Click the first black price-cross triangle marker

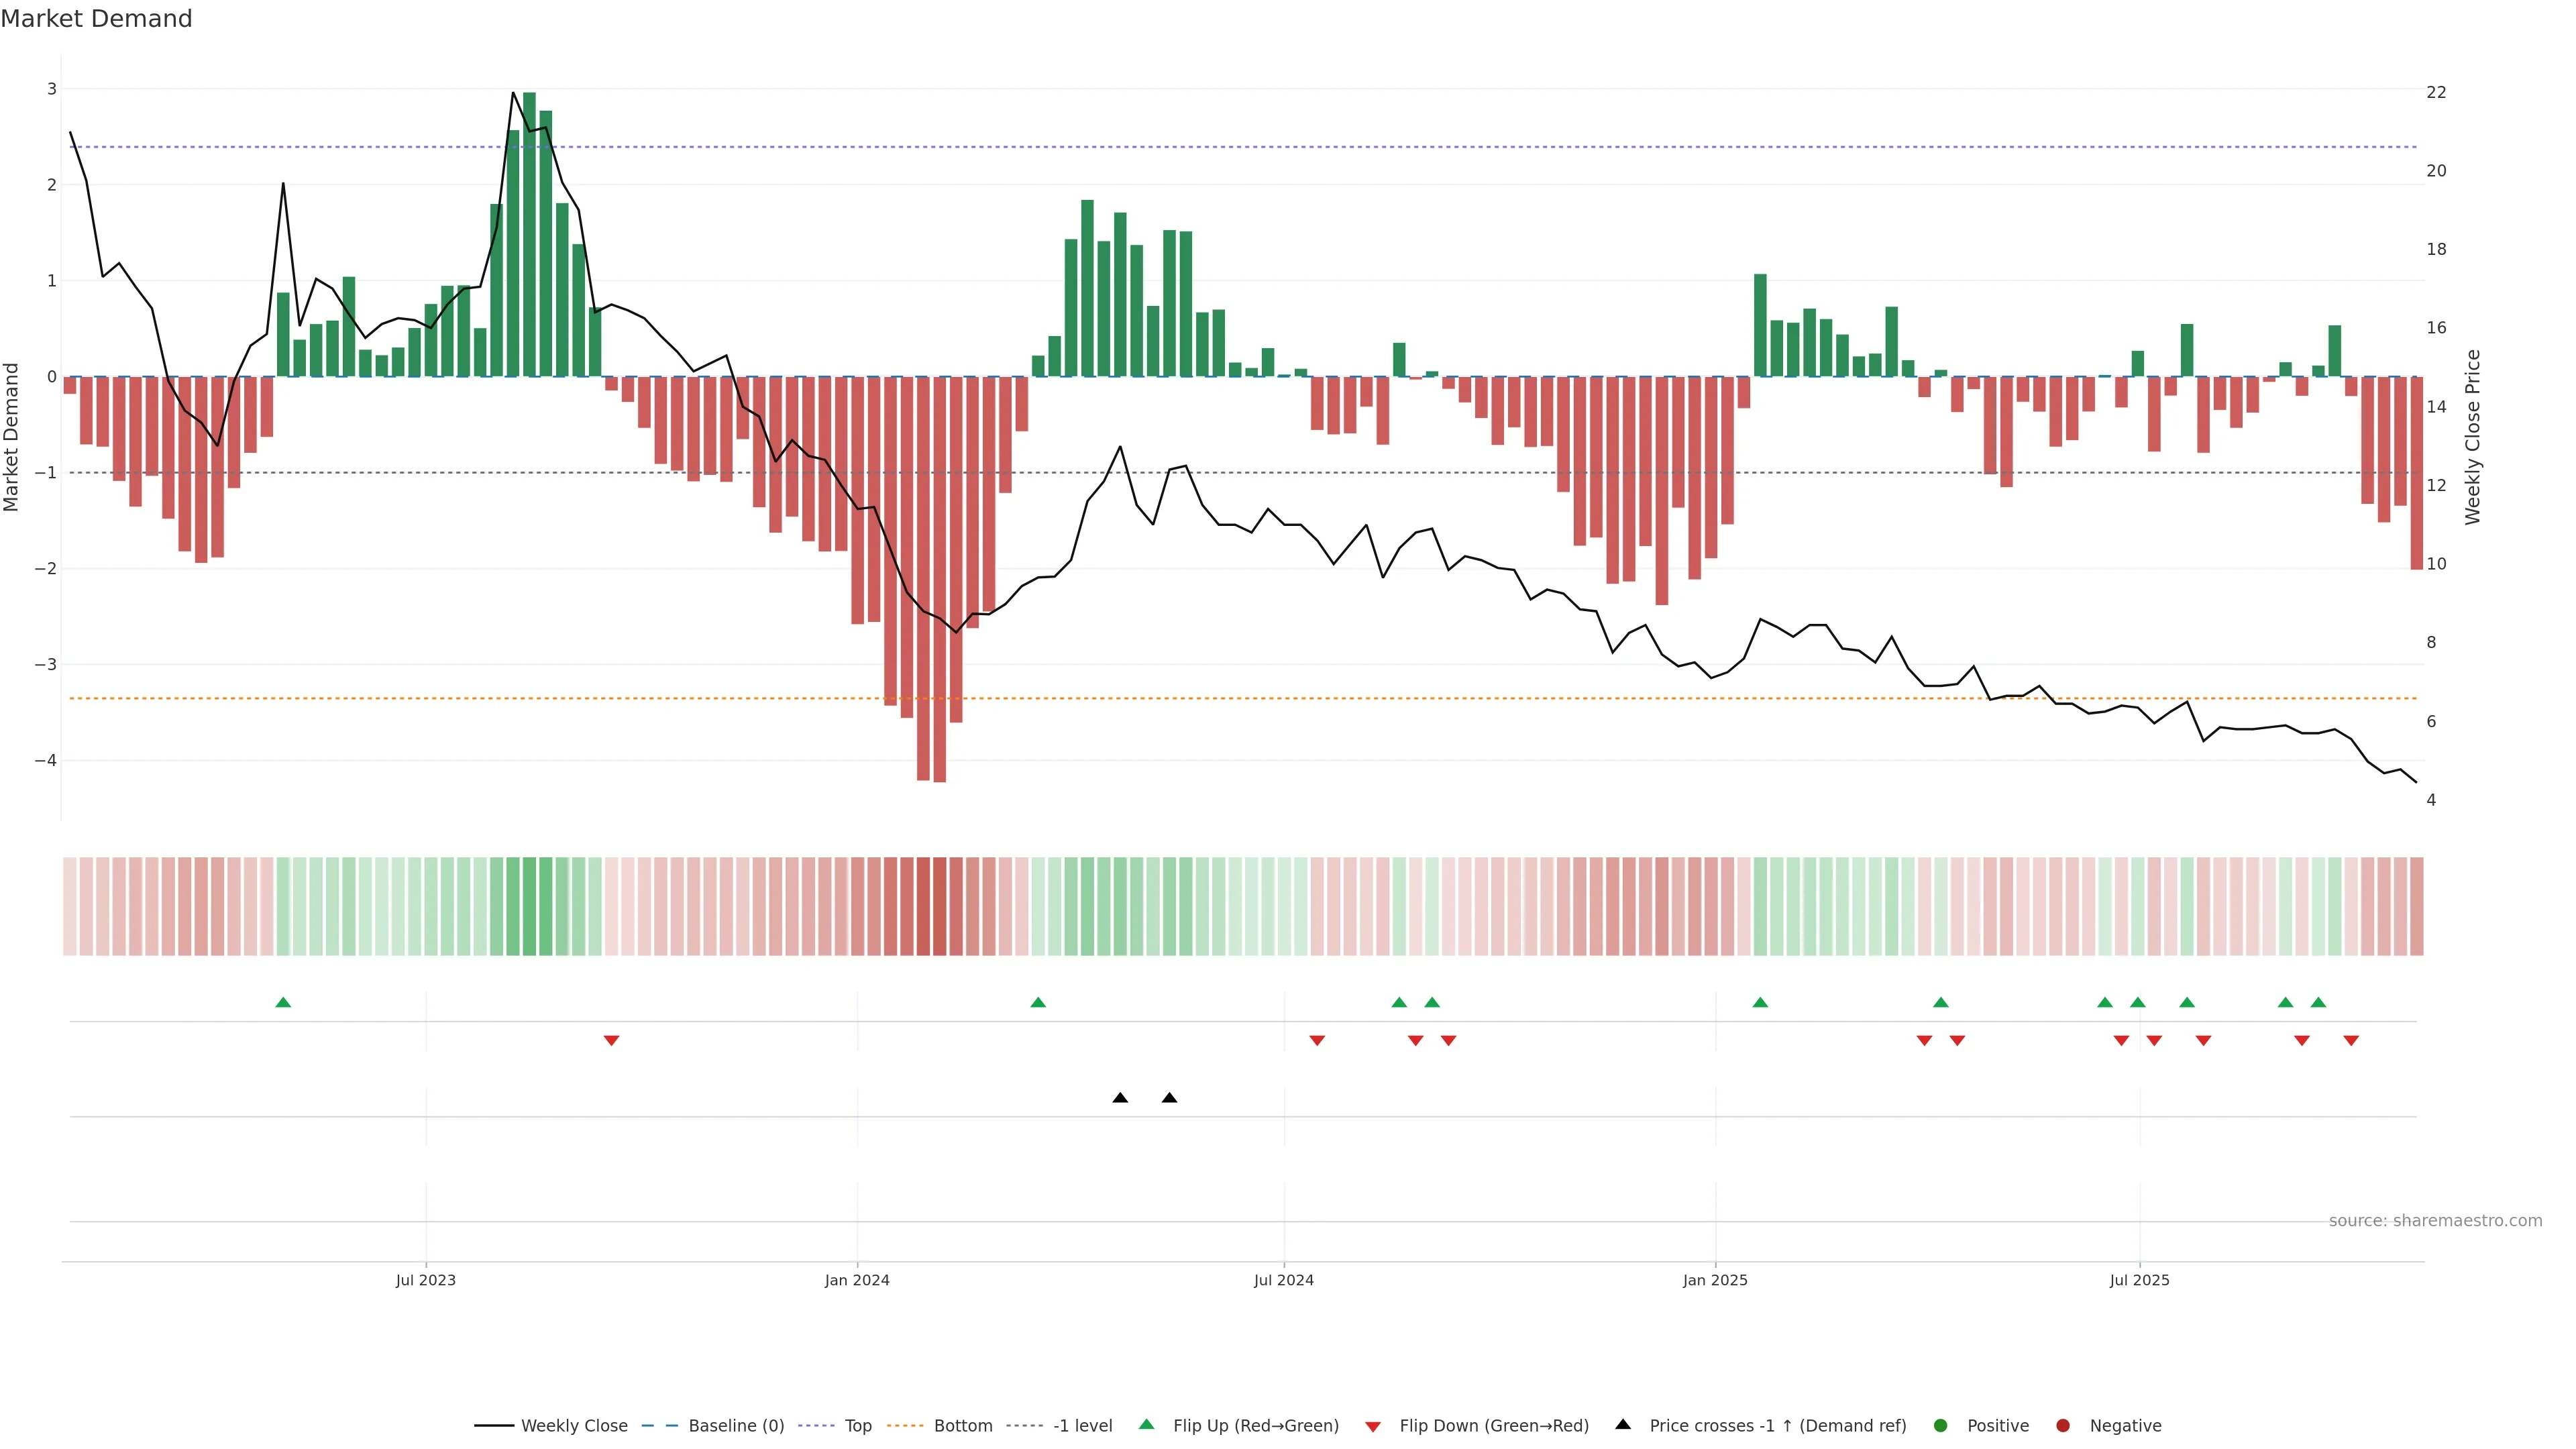1120,1098
